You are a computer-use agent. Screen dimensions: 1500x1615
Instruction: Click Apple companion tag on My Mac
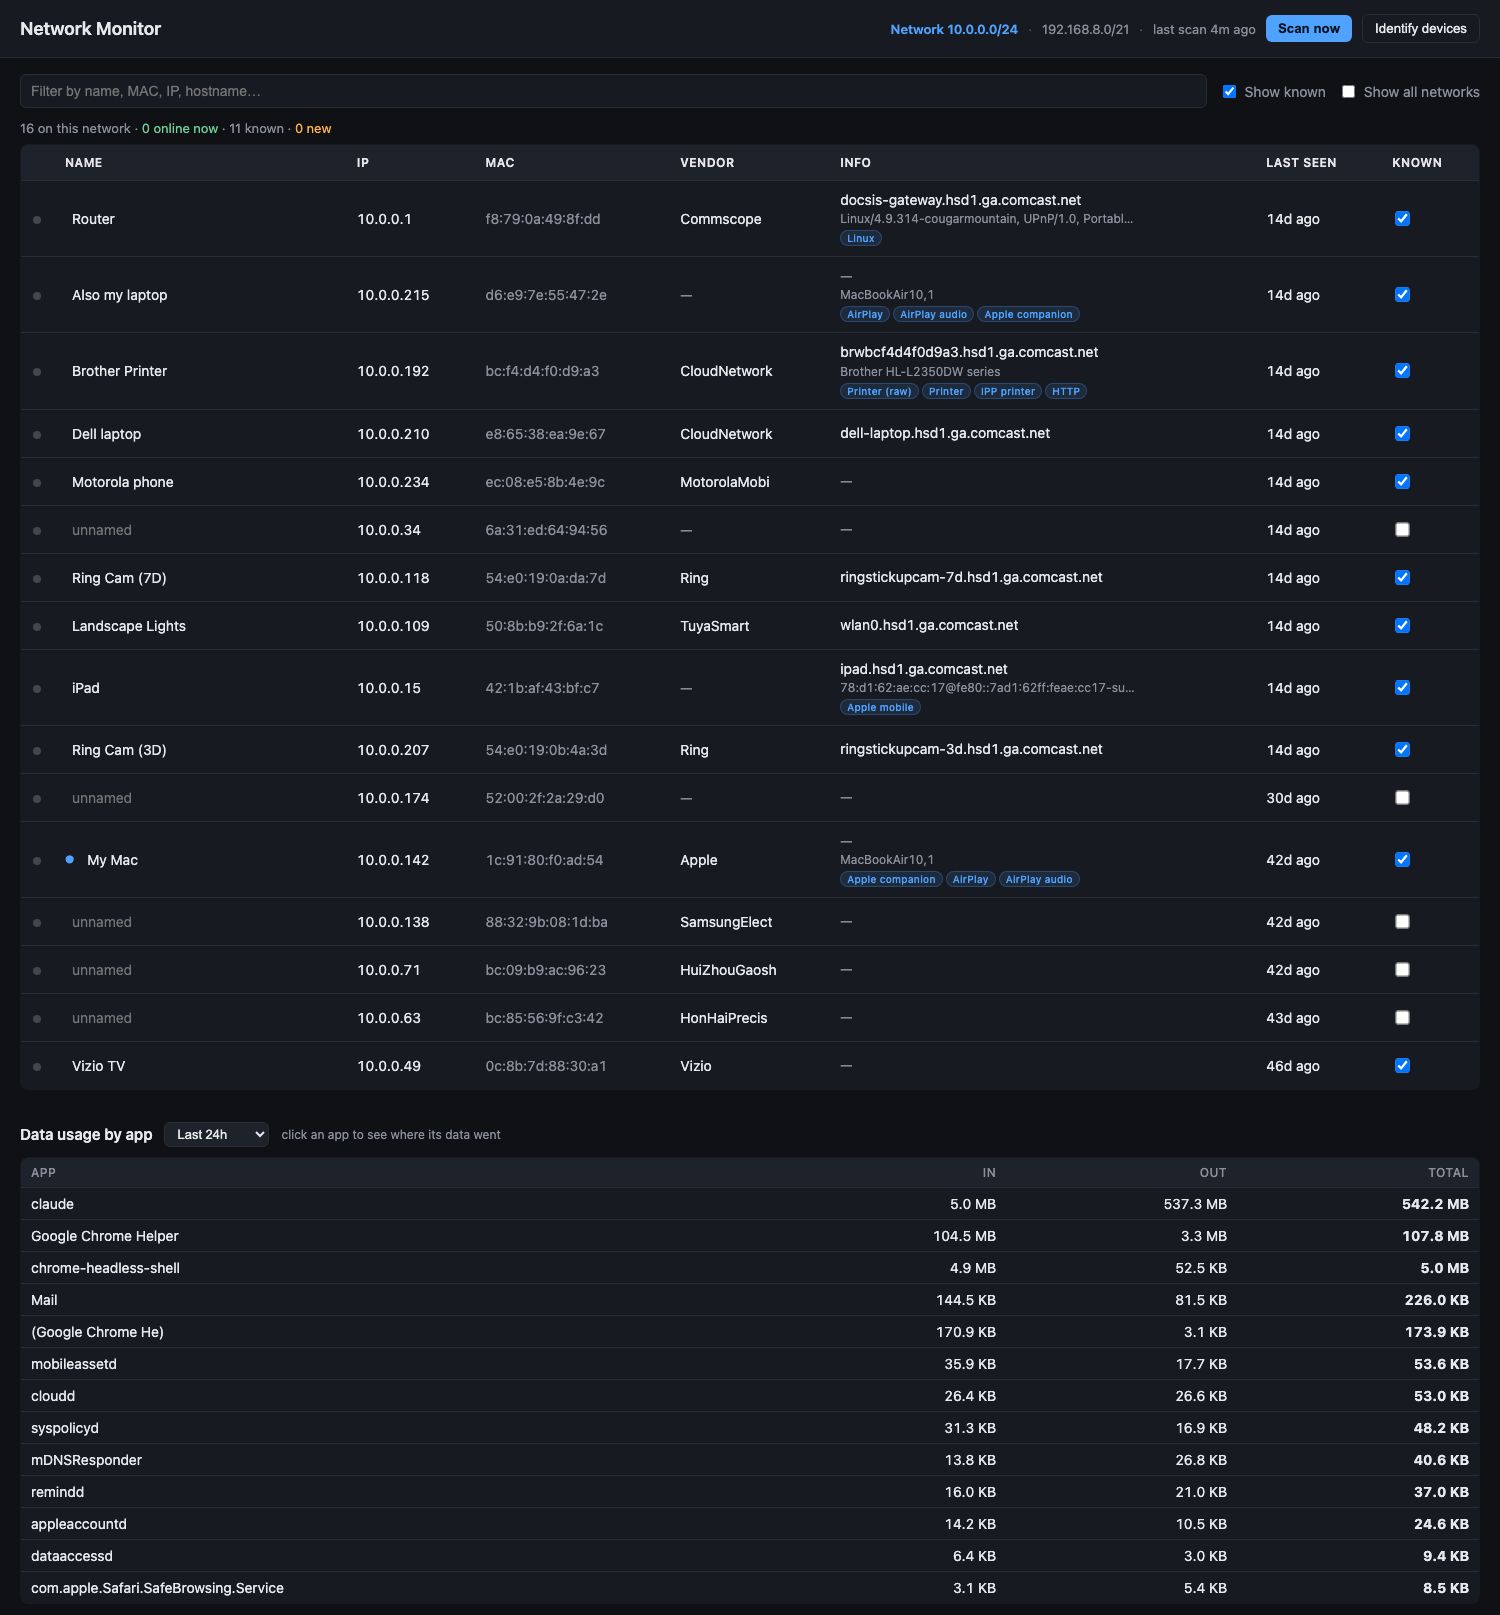(x=891, y=879)
